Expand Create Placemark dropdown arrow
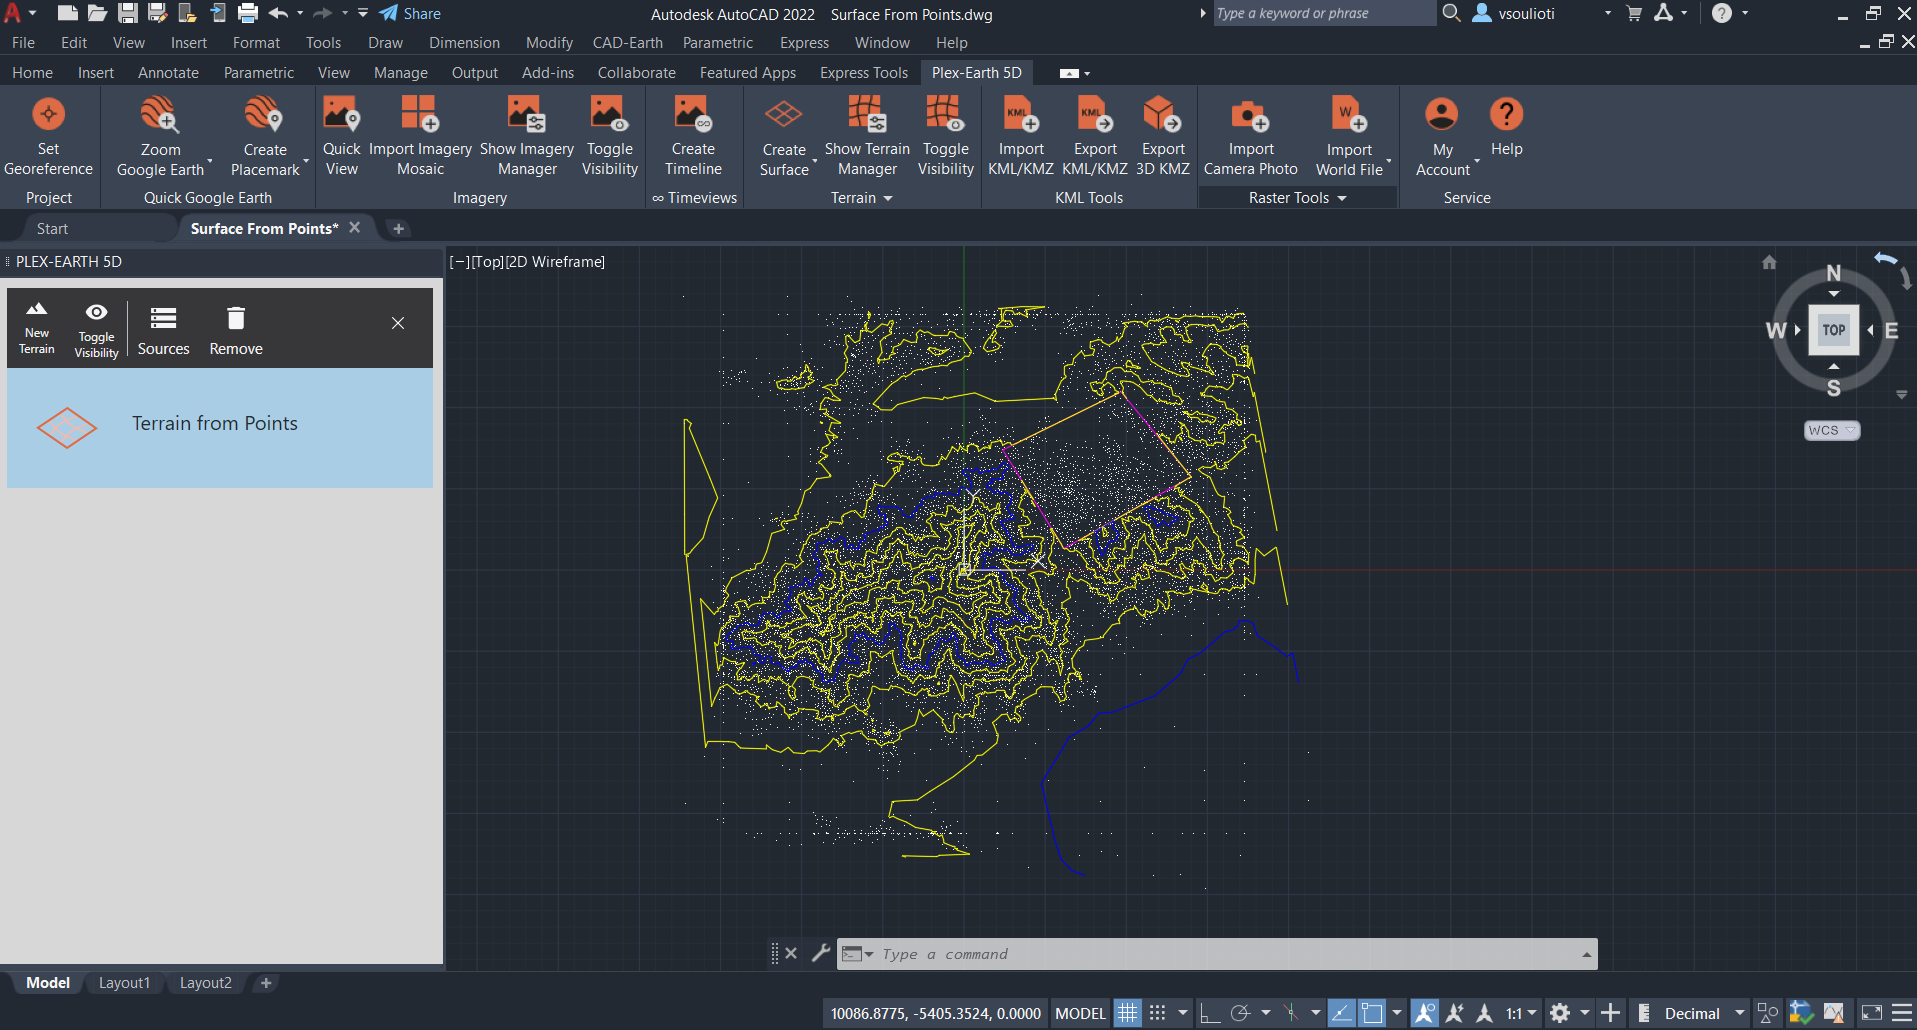 pos(306,161)
